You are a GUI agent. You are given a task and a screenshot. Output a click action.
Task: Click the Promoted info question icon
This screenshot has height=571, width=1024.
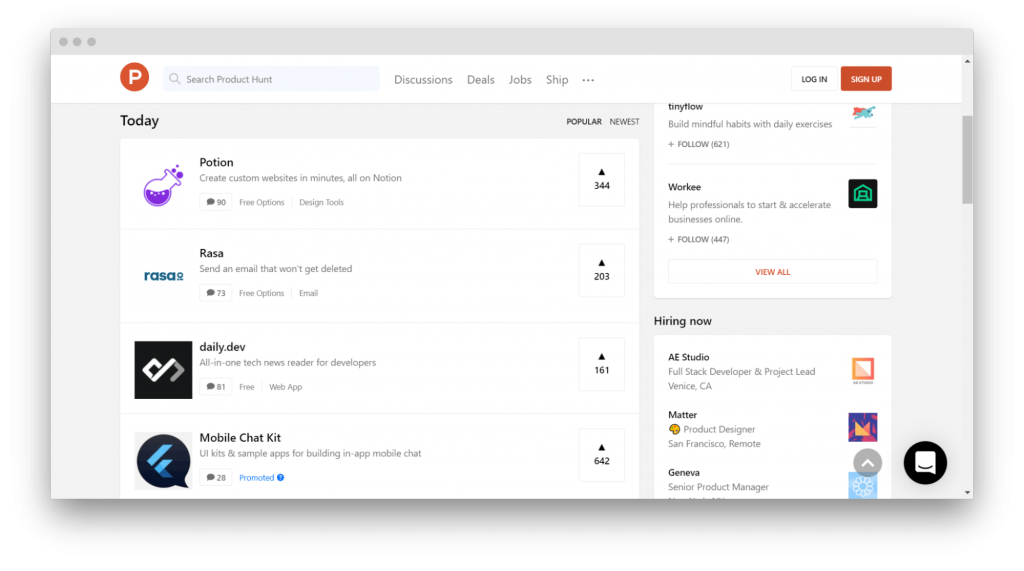pyautogui.click(x=281, y=478)
